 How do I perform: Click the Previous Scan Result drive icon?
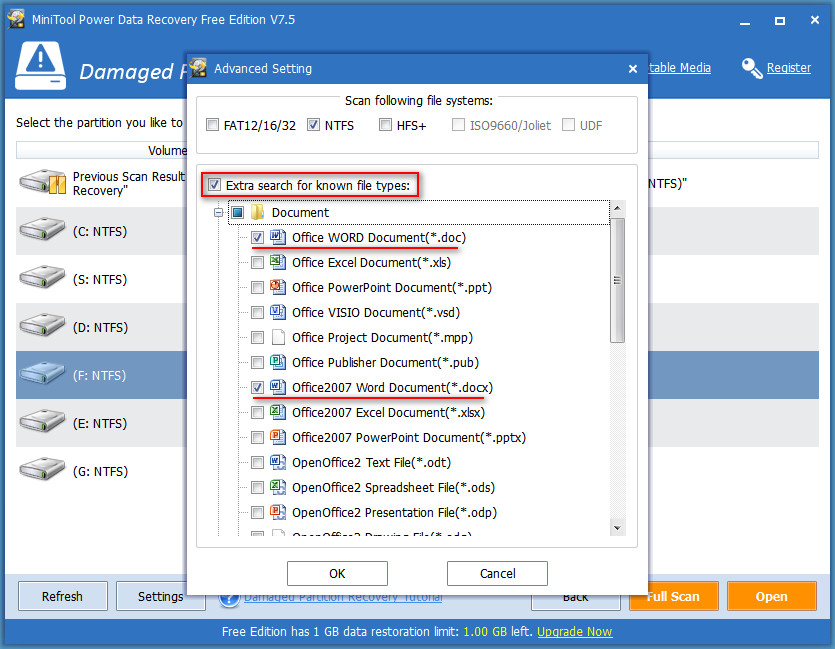click(43, 182)
